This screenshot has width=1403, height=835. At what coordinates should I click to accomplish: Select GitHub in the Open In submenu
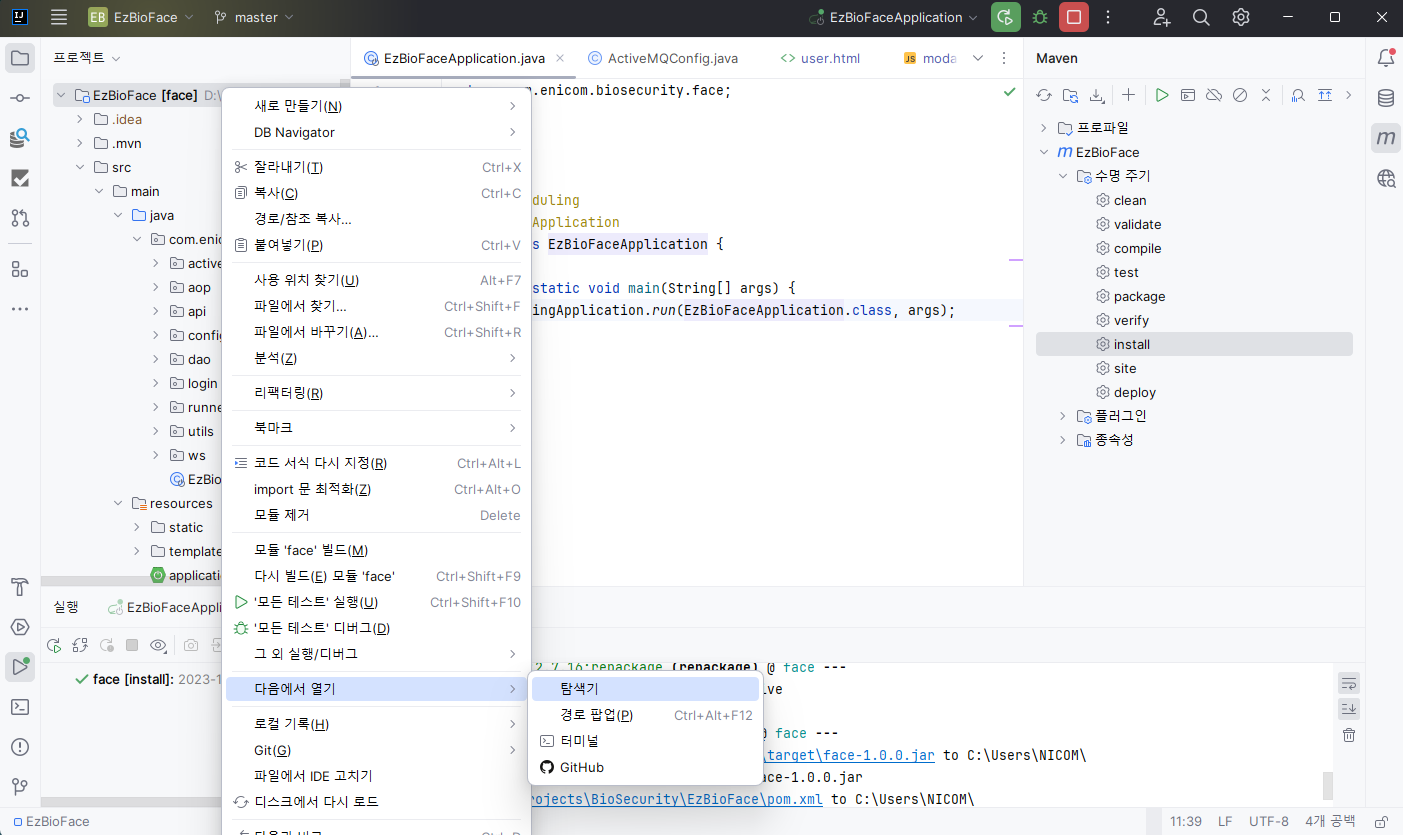pos(644,767)
